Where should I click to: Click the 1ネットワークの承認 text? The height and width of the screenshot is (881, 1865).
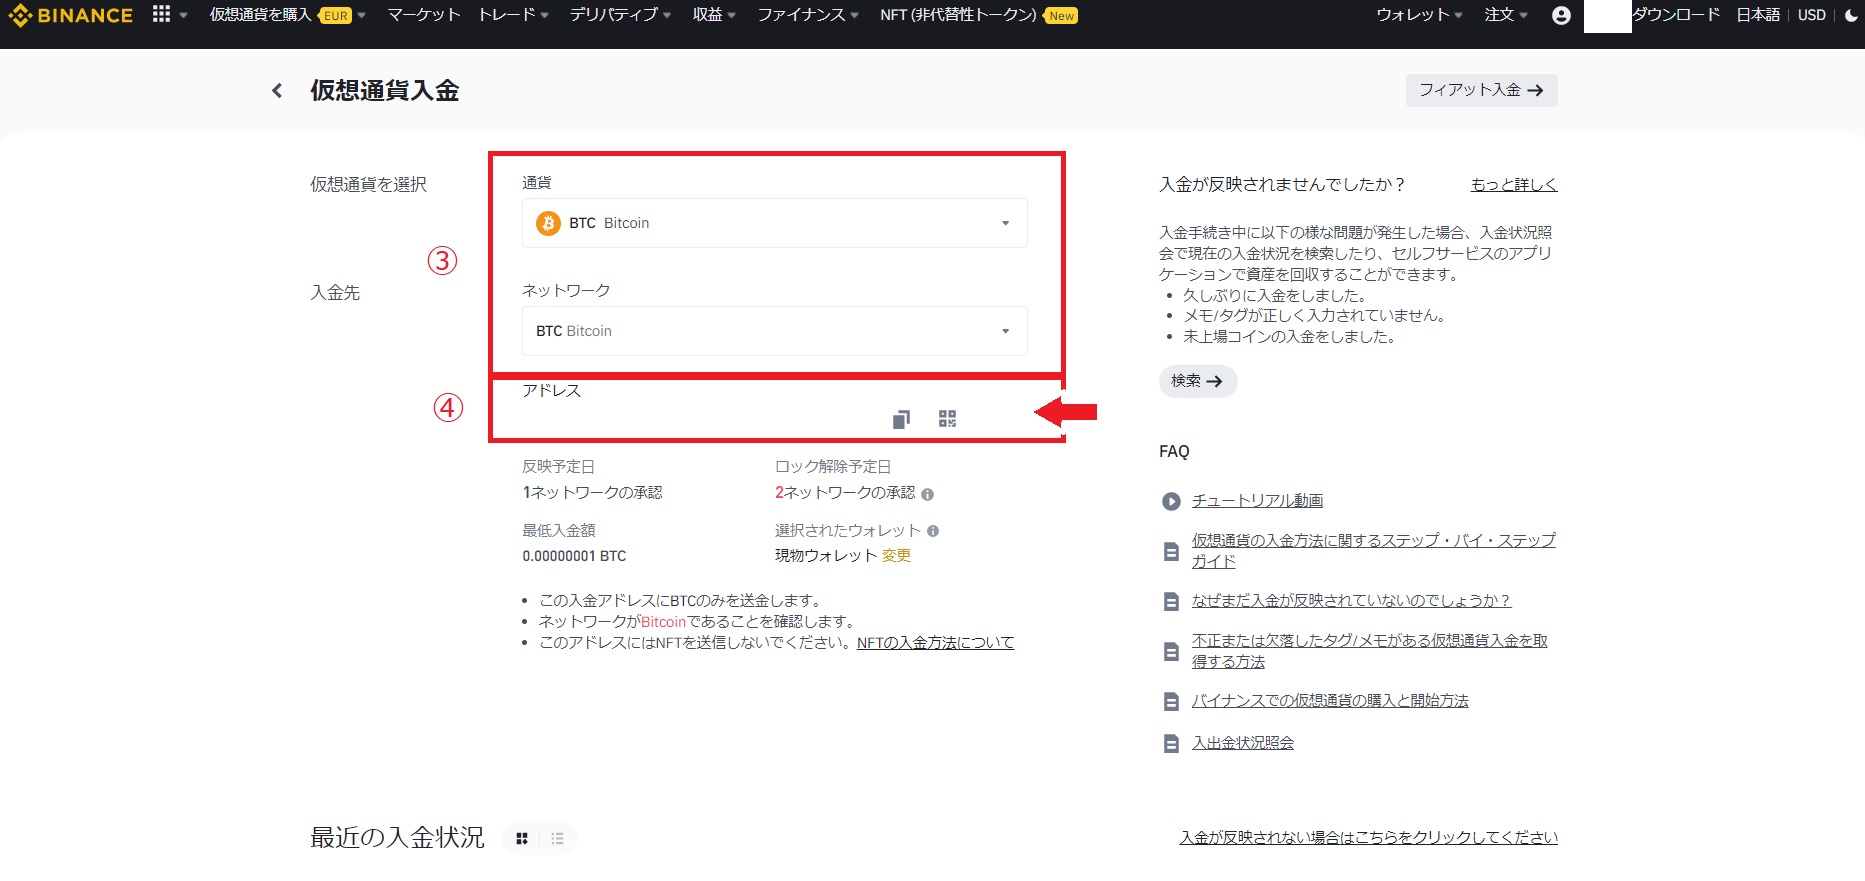click(592, 493)
